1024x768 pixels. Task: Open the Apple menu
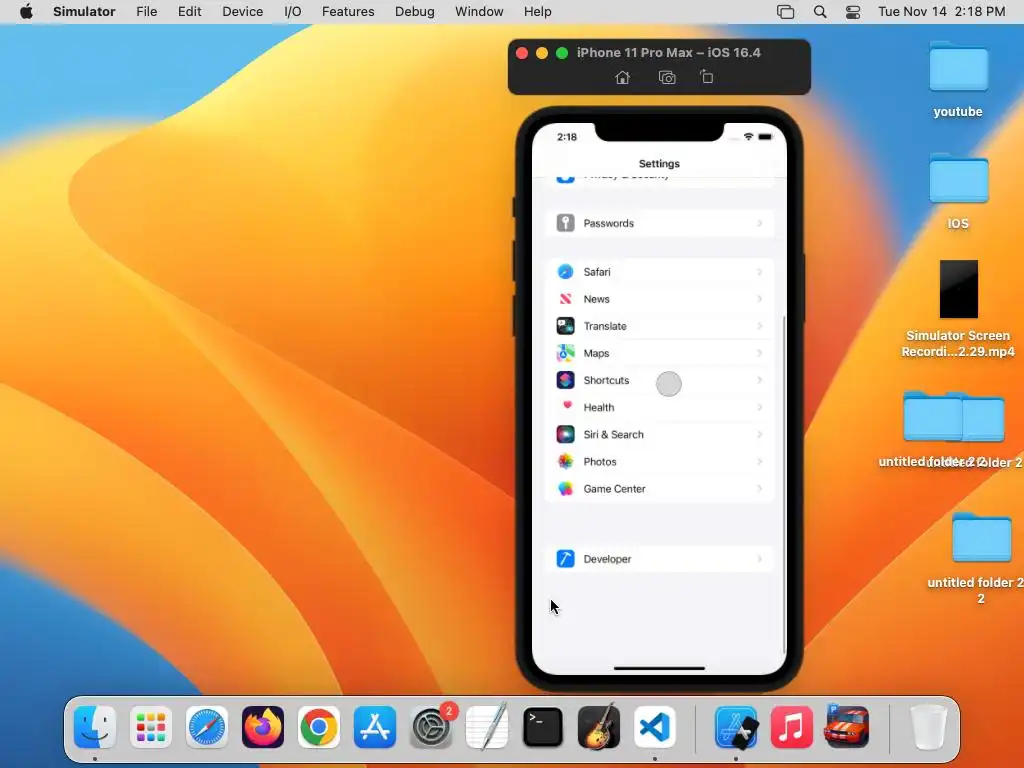tap(26, 12)
